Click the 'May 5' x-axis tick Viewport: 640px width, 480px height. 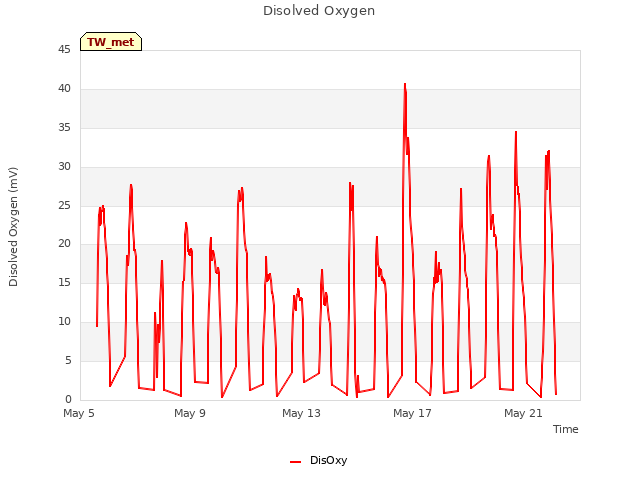coord(79,413)
